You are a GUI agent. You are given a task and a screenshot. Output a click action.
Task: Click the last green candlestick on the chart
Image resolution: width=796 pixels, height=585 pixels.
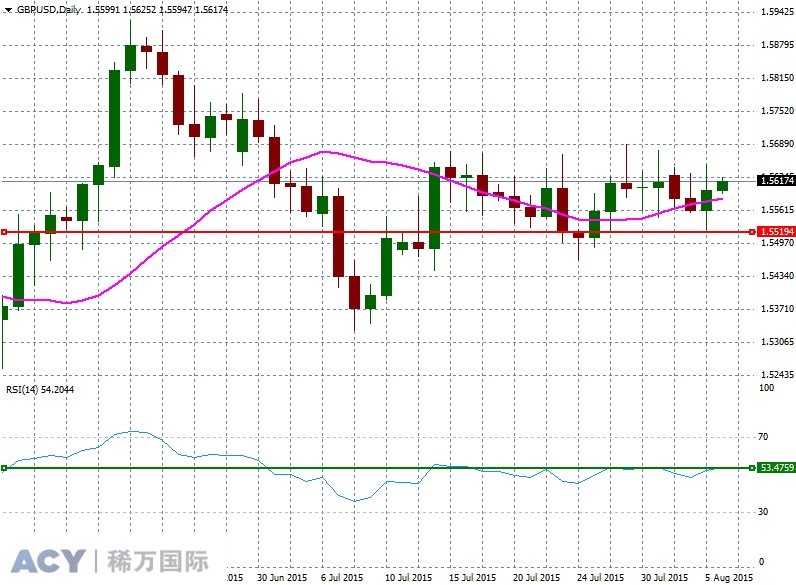[722, 186]
